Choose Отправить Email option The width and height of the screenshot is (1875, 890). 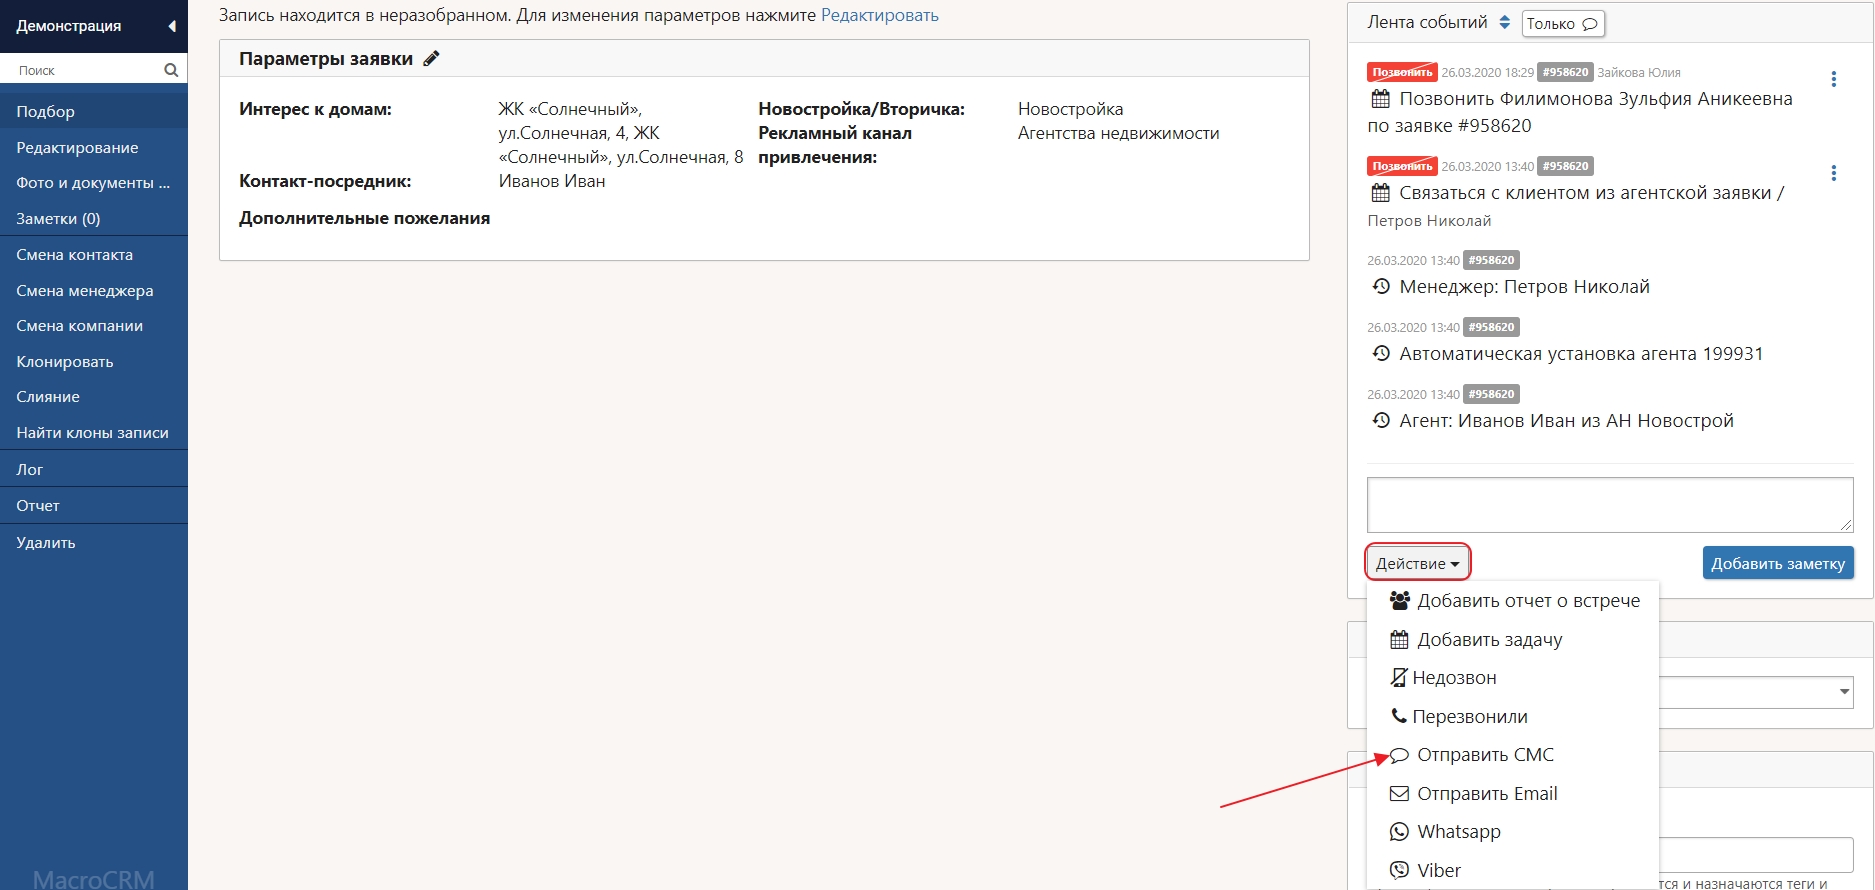pyautogui.click(x=1486, y=794)
